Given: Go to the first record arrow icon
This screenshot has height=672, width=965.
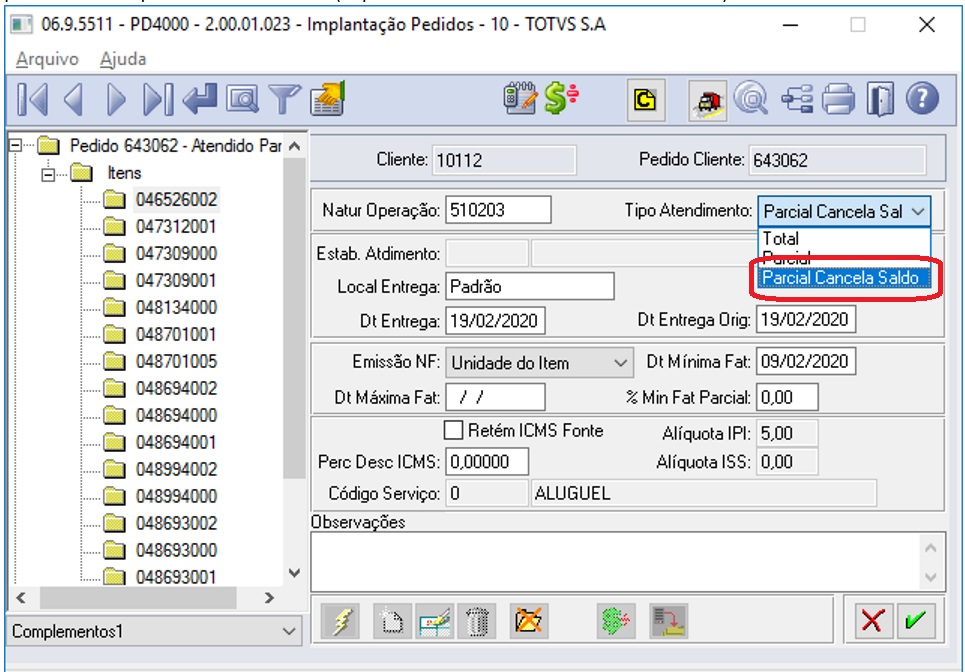Looking at the screenshot, I should point(33,100).
